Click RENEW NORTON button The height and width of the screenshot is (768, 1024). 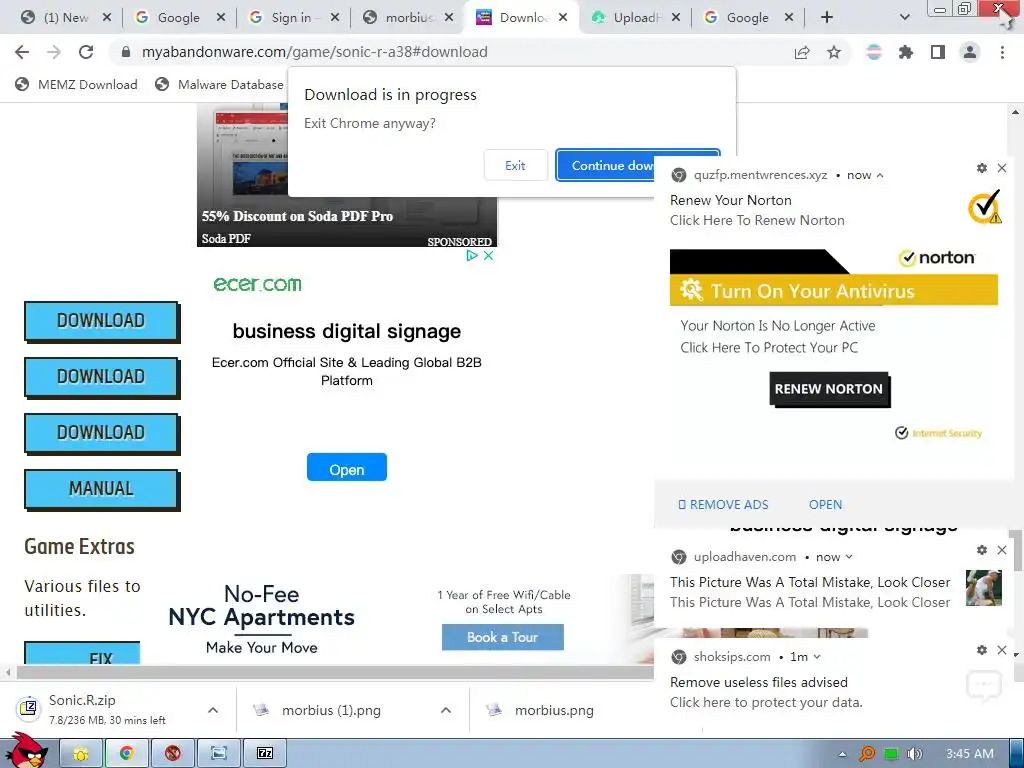point(829,389)
